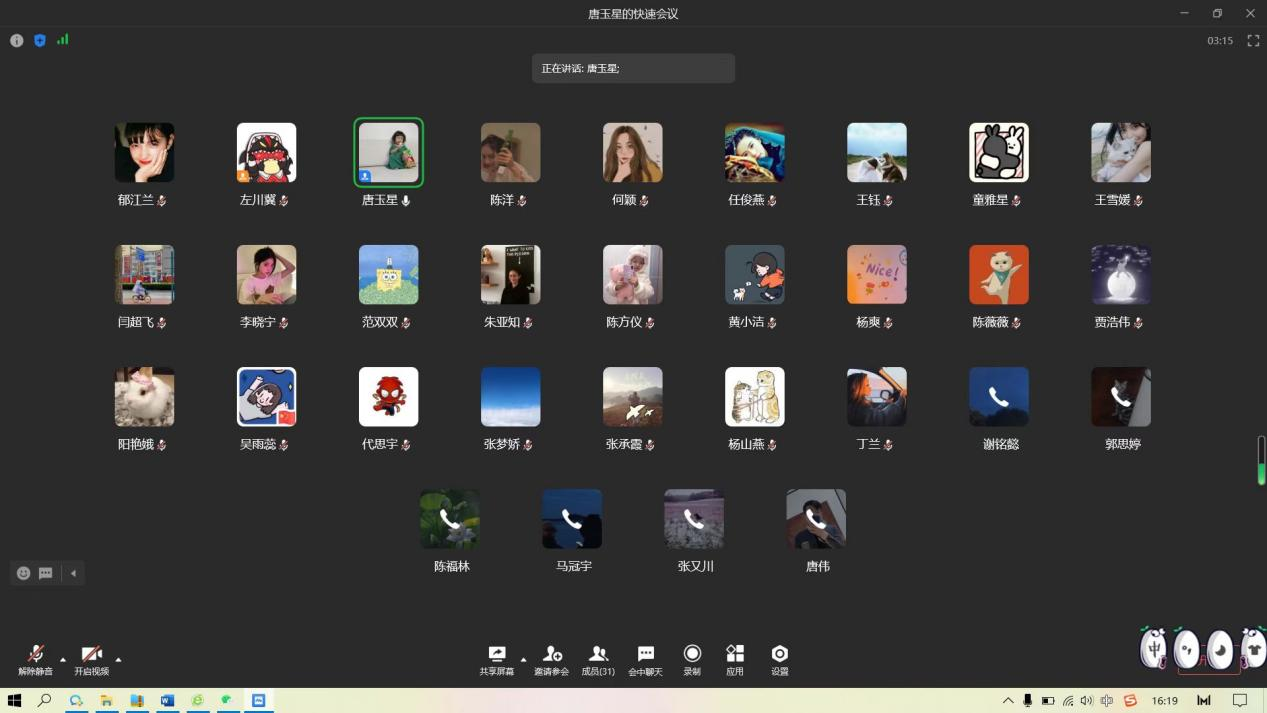Viewport: 1267px width, 713px height.
Task: Open the emoji reactions smiley icon
Action: (x=24, y=573)
